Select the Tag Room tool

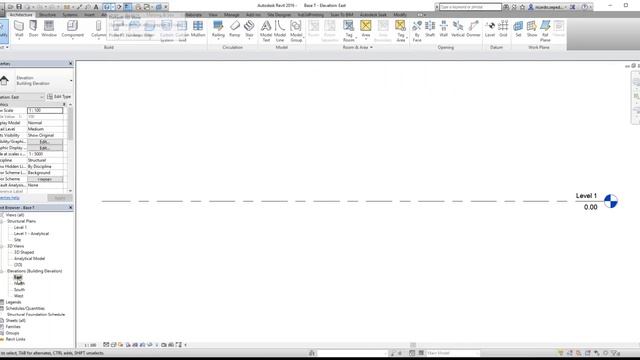click(349, 31)
